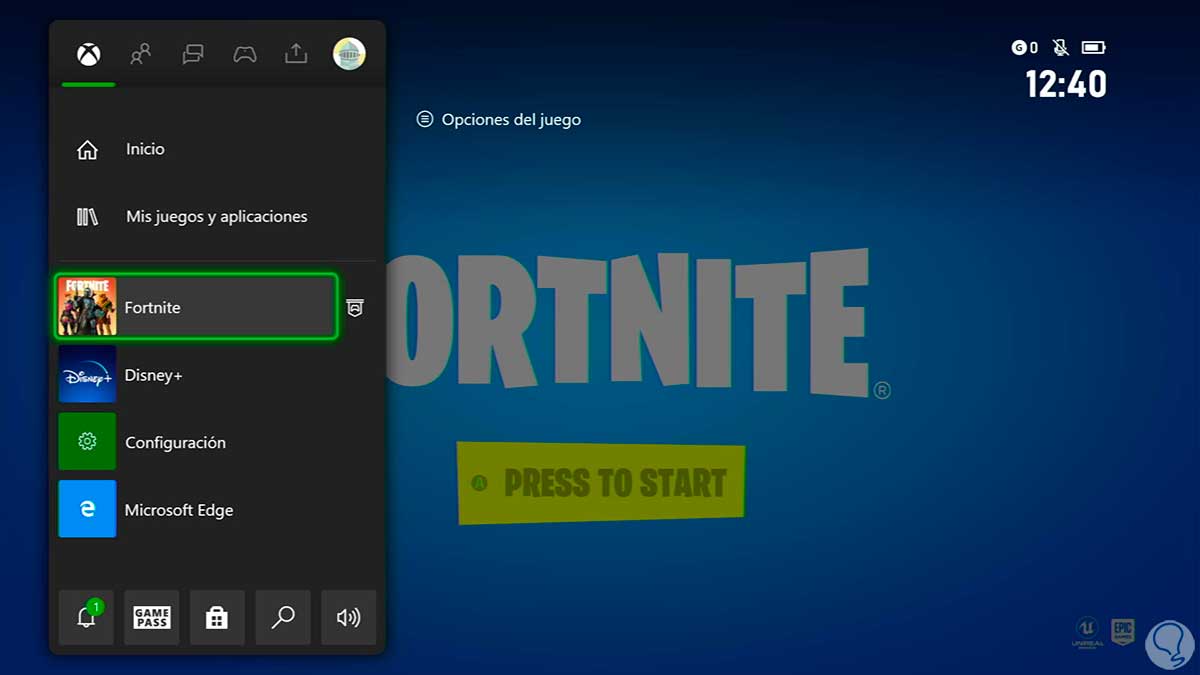1200x675 pixels.
Task: Open the profile avatar tab
Action: tap(349, 54)
